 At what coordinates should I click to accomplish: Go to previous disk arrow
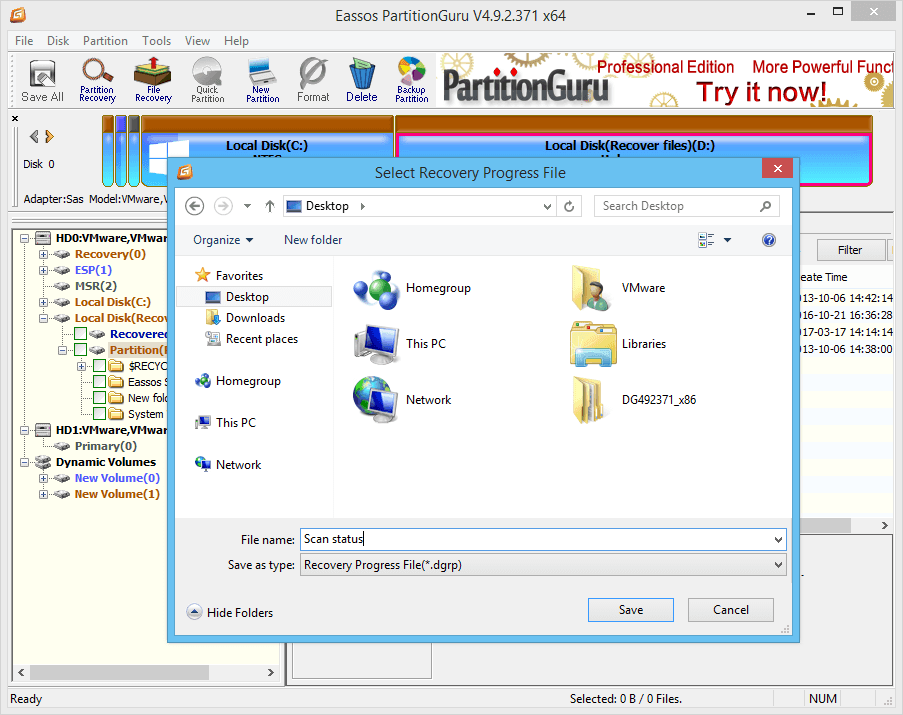34,136
